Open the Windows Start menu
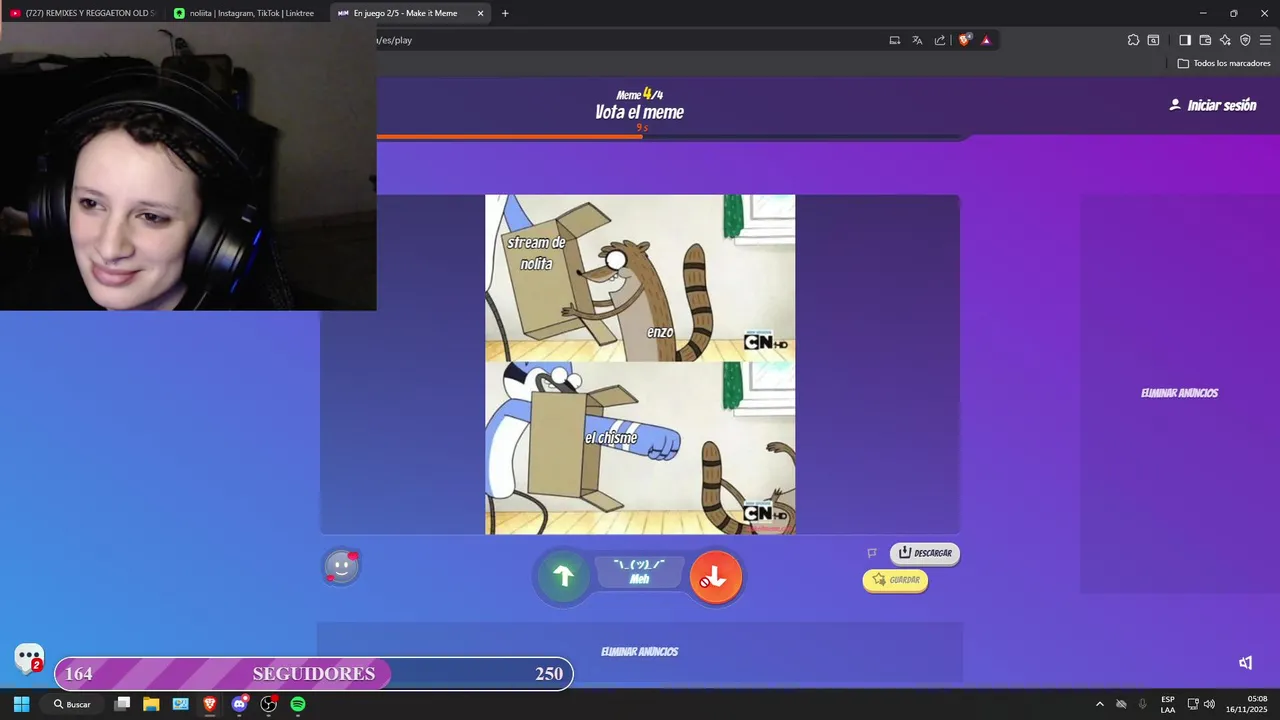 click(x=21, y=704)
